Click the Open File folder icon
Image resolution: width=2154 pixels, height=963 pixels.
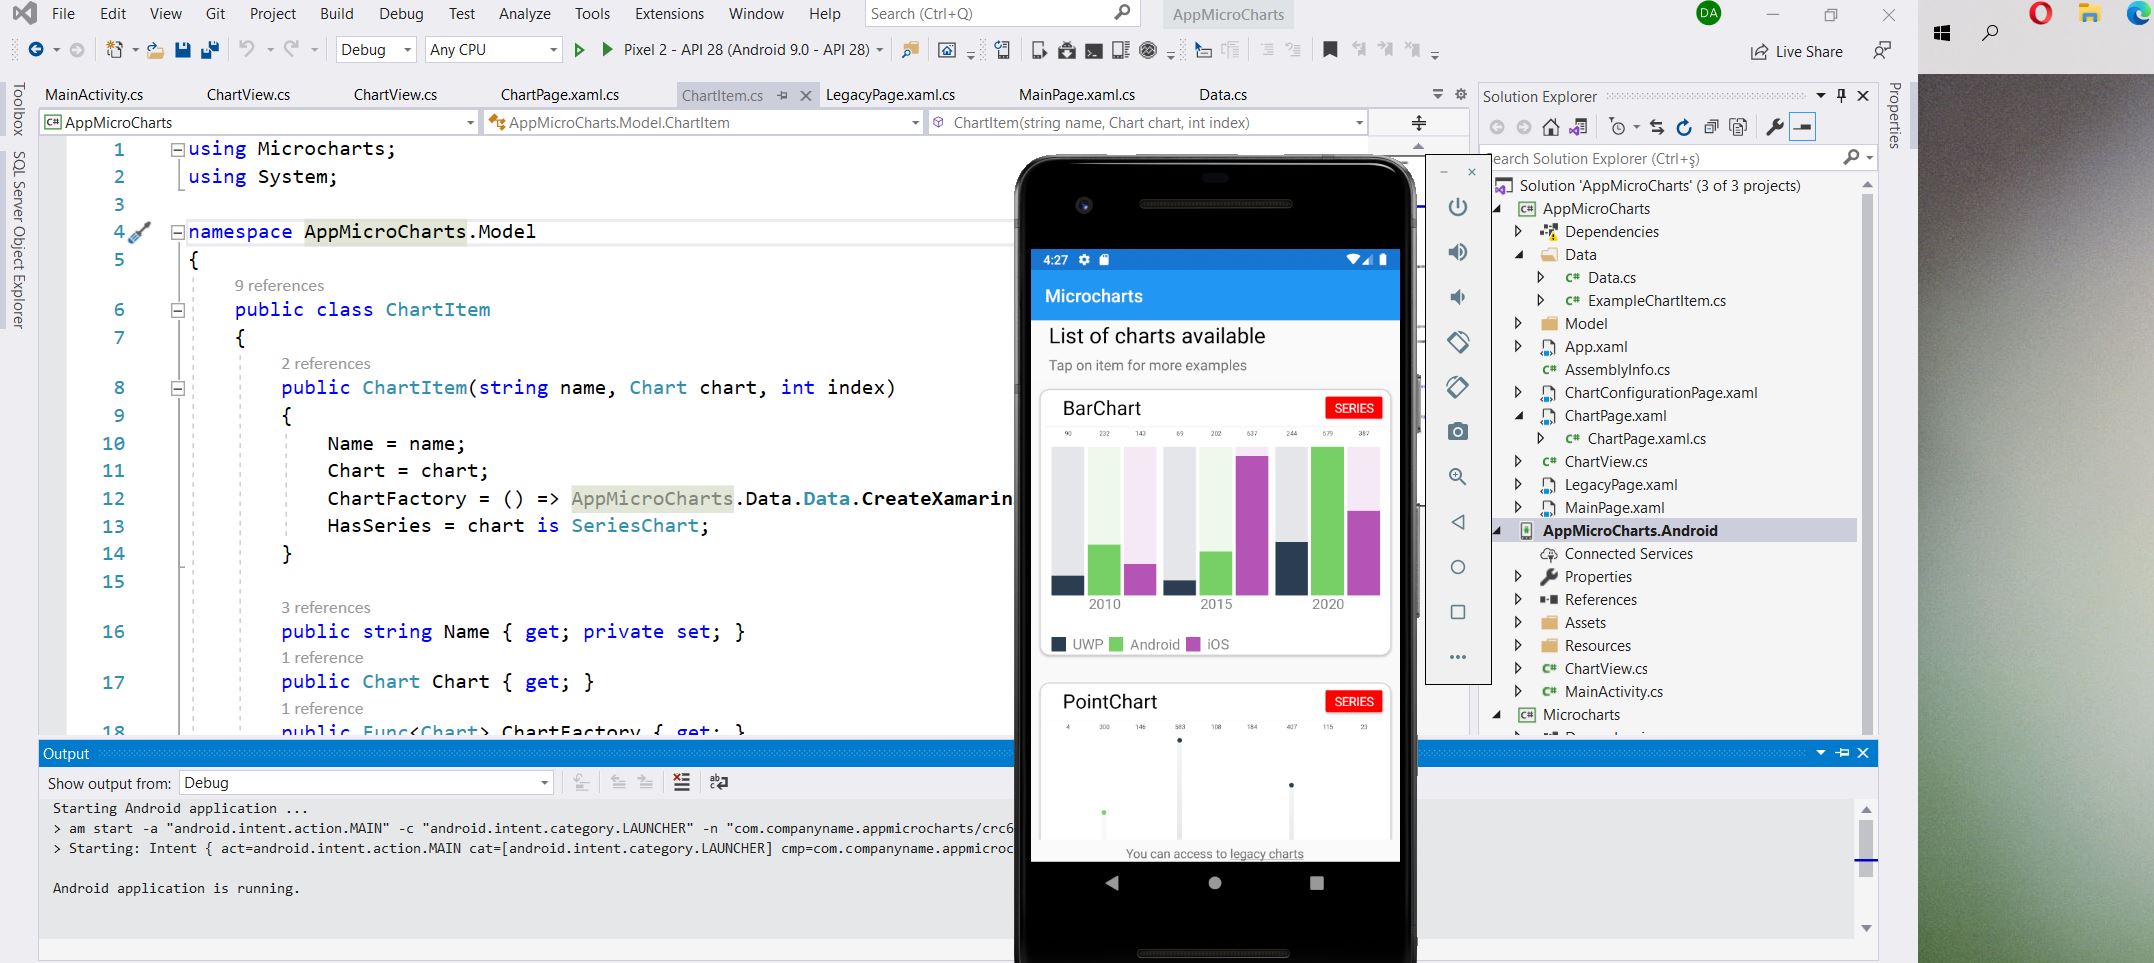155,50
